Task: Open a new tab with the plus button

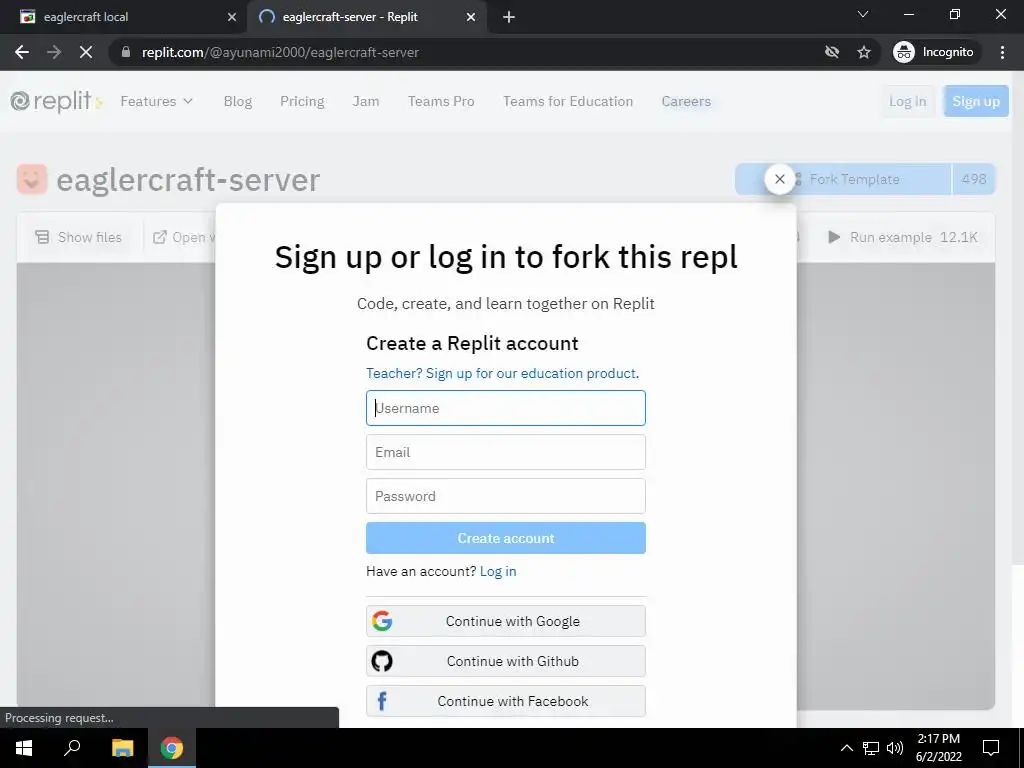Action: pos(509,17)
